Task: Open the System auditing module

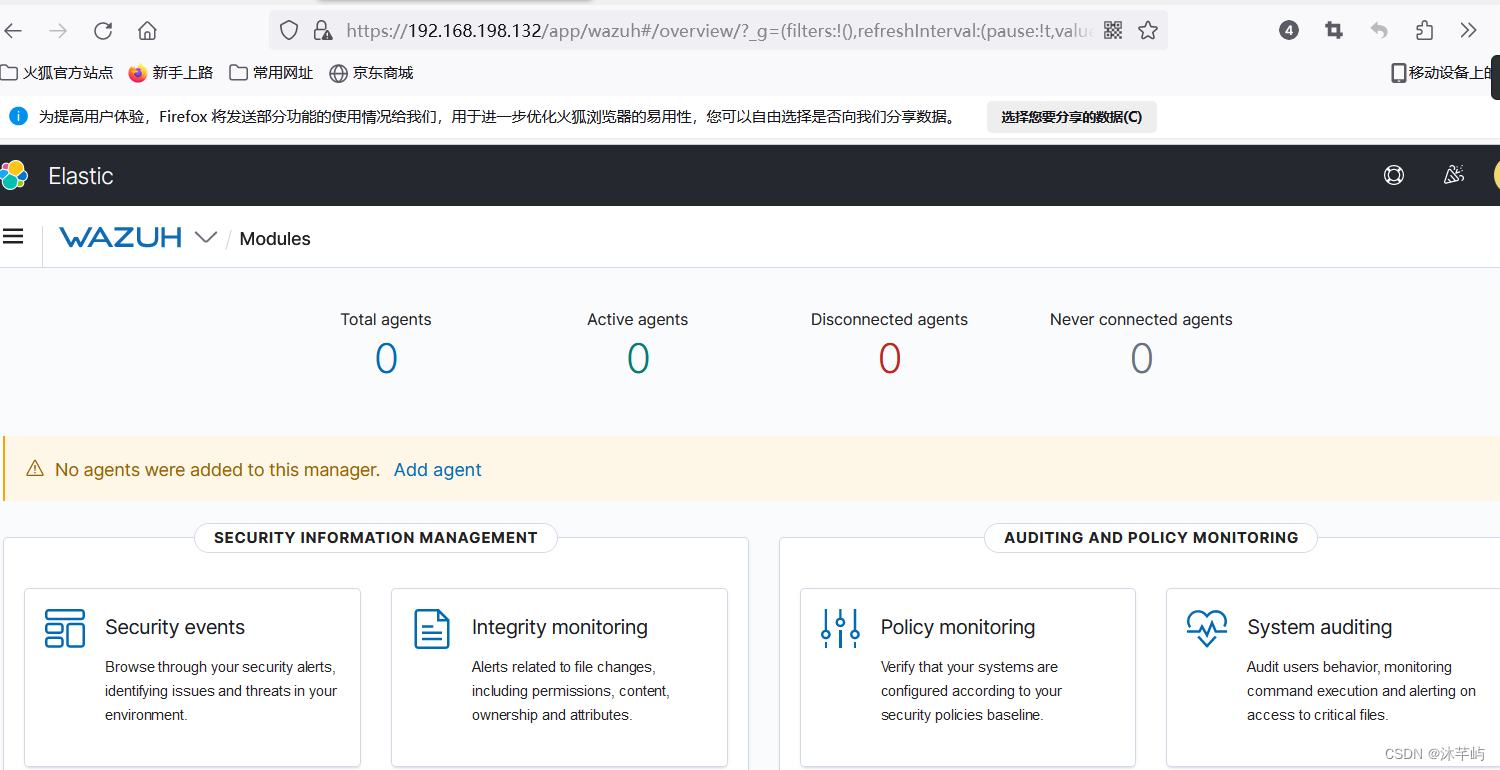Action: click(1320, 627)
